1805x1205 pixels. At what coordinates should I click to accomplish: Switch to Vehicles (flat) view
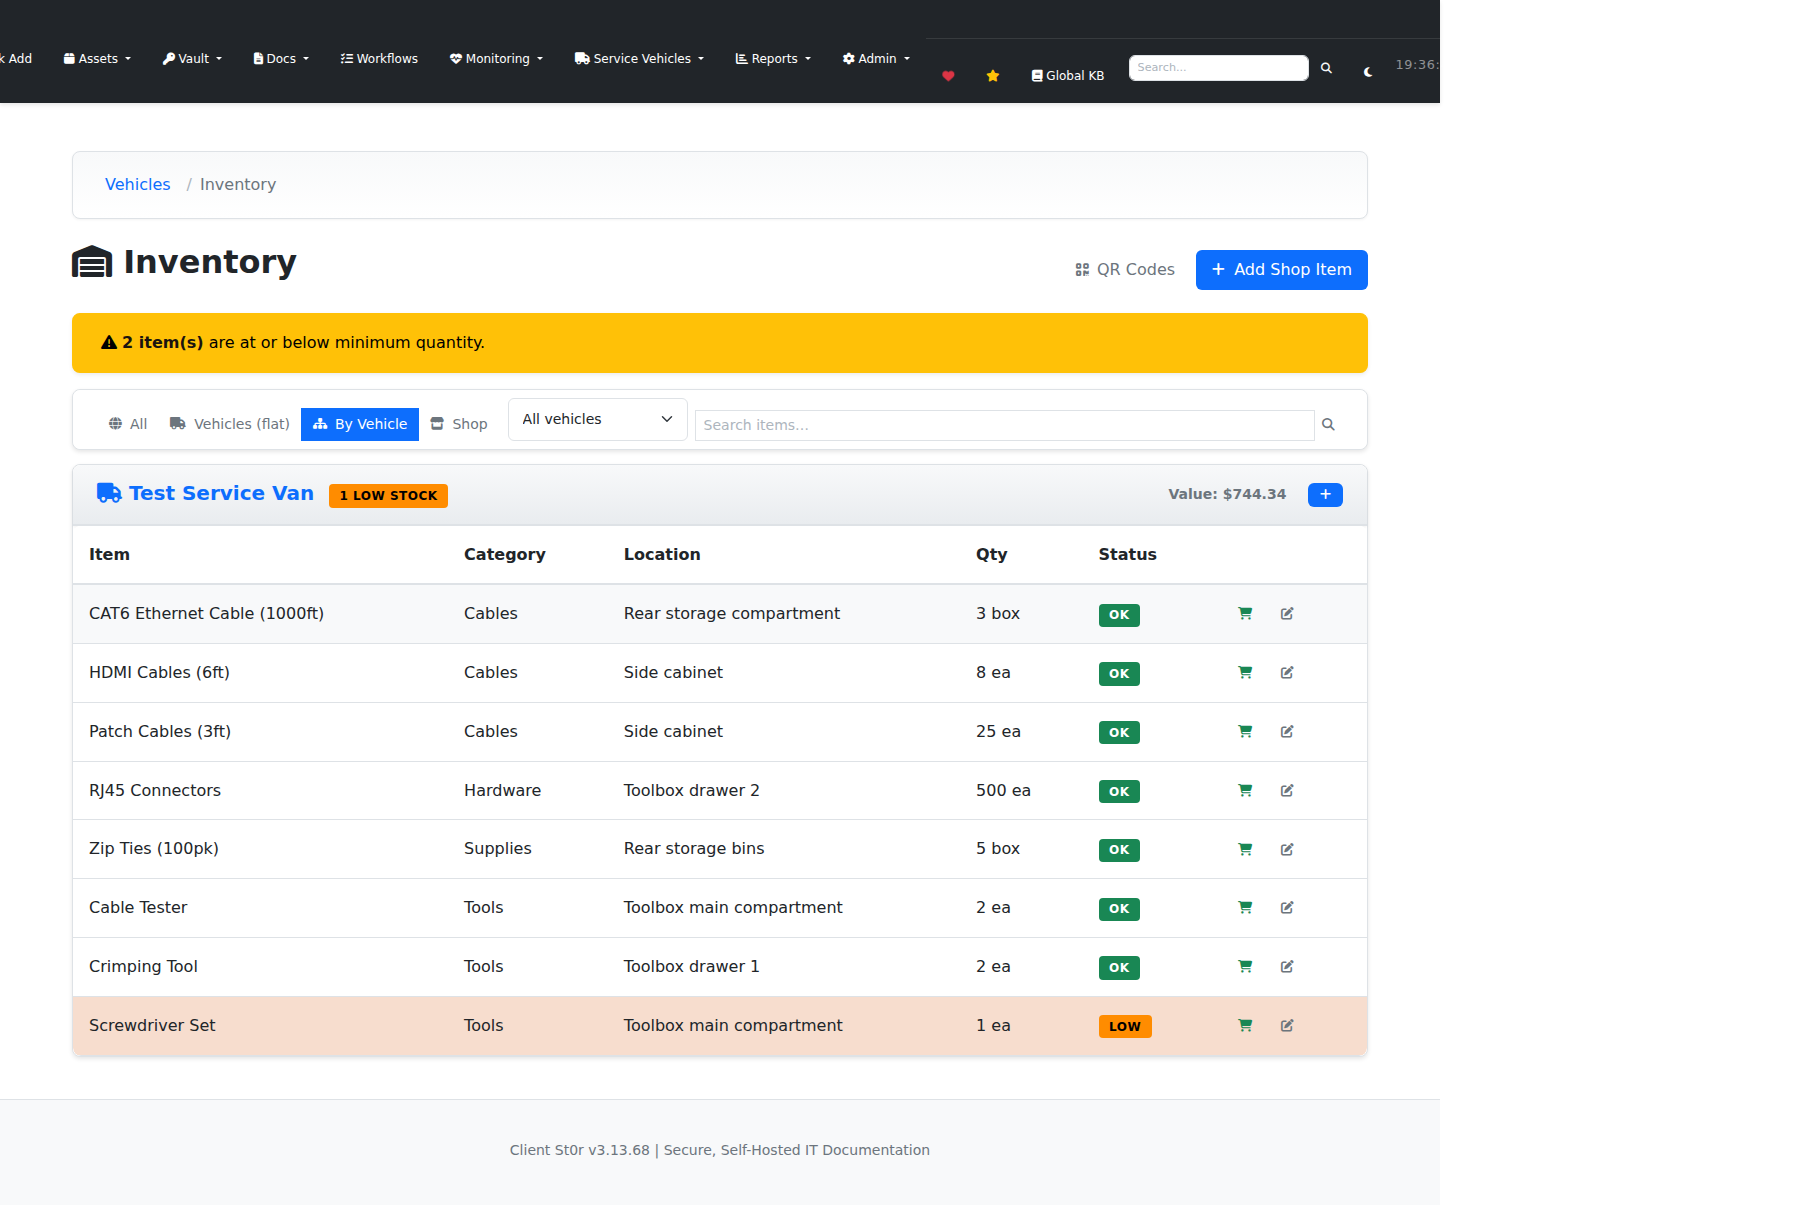click(230, 425)
